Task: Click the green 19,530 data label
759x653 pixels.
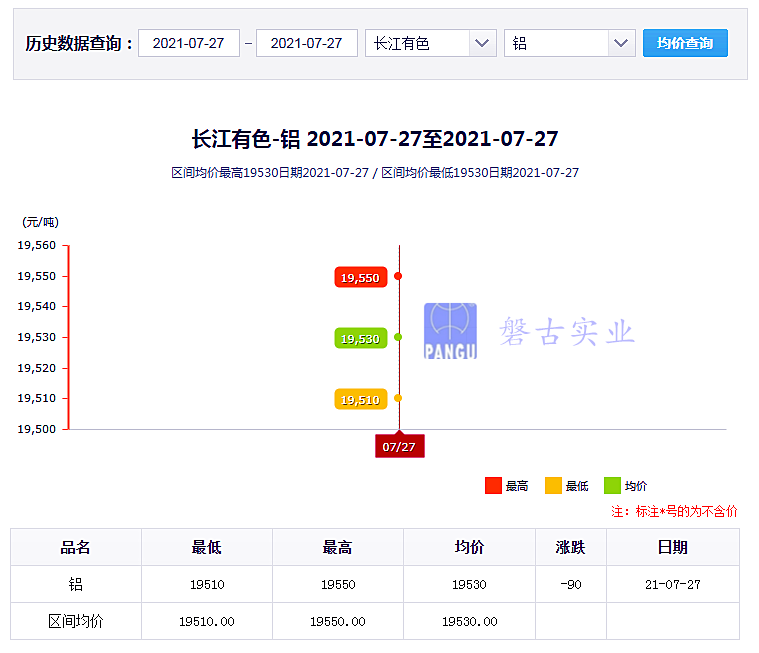Action: pyautogui.click(x=360, y=339)
